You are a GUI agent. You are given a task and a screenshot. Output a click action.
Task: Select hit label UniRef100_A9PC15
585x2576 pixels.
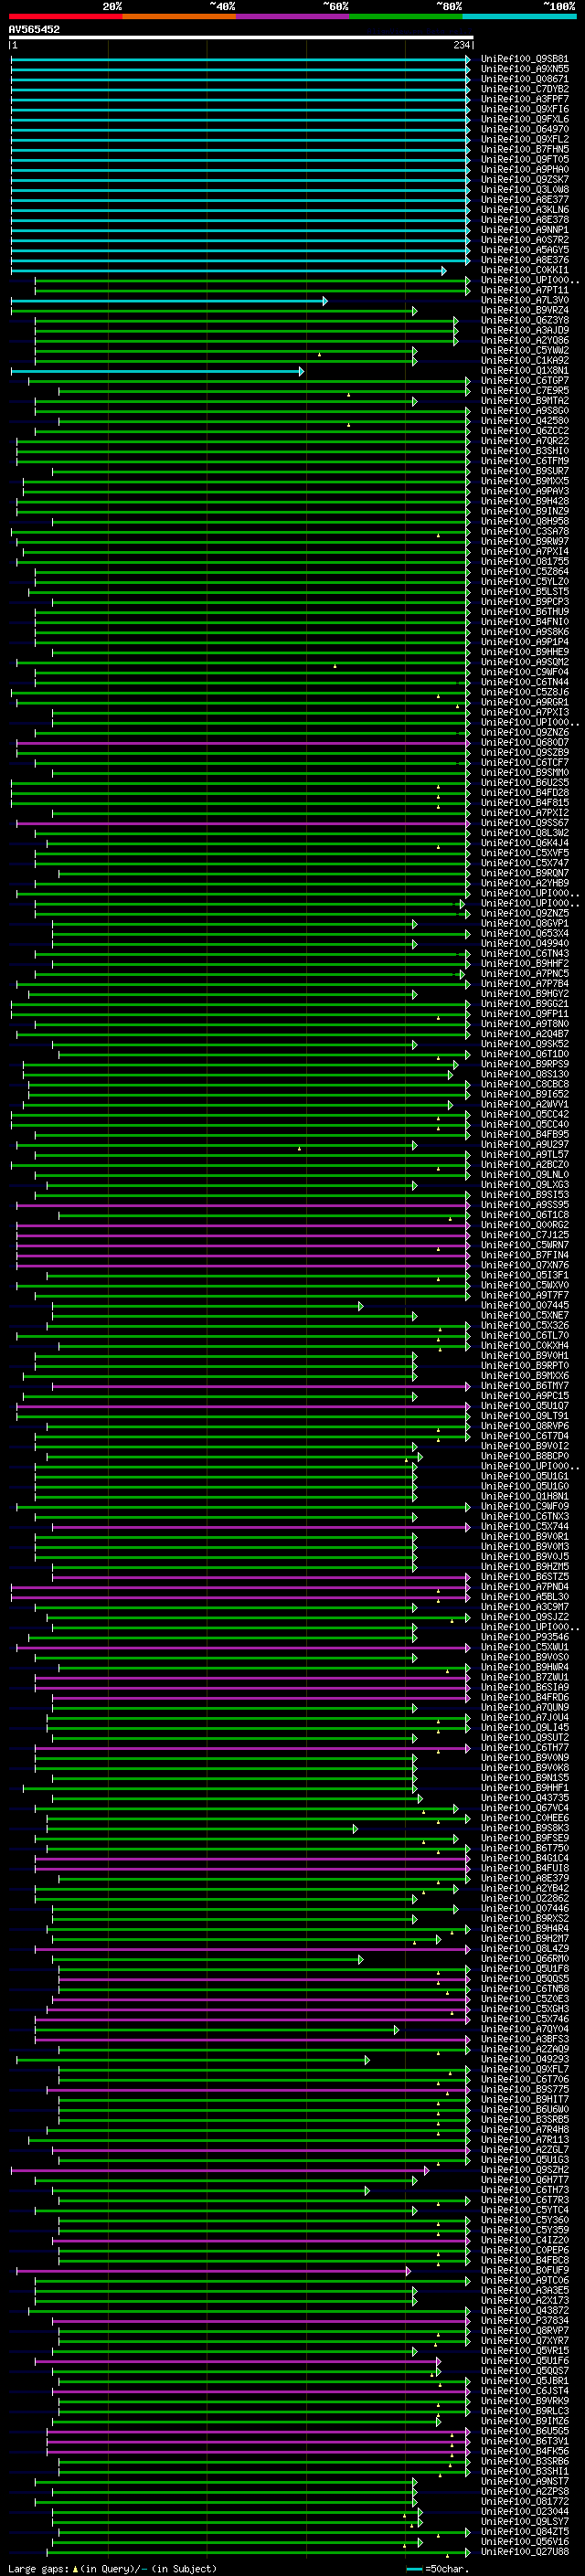(525, 1396)
